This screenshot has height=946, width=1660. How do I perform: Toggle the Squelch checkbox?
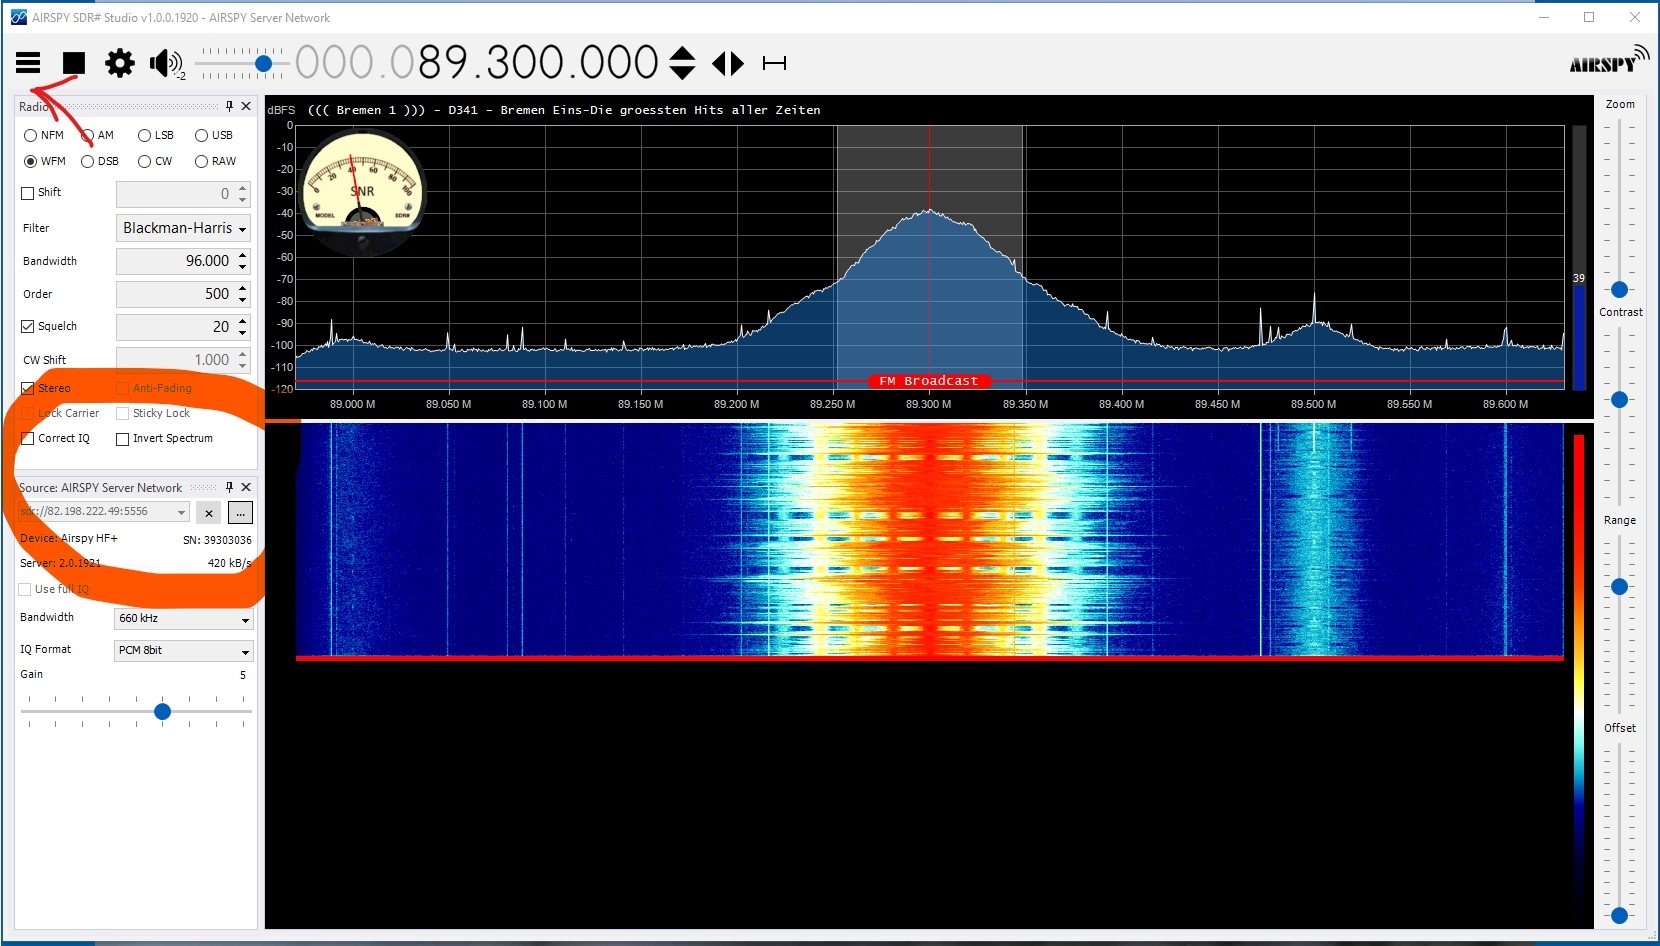(28, 326)
